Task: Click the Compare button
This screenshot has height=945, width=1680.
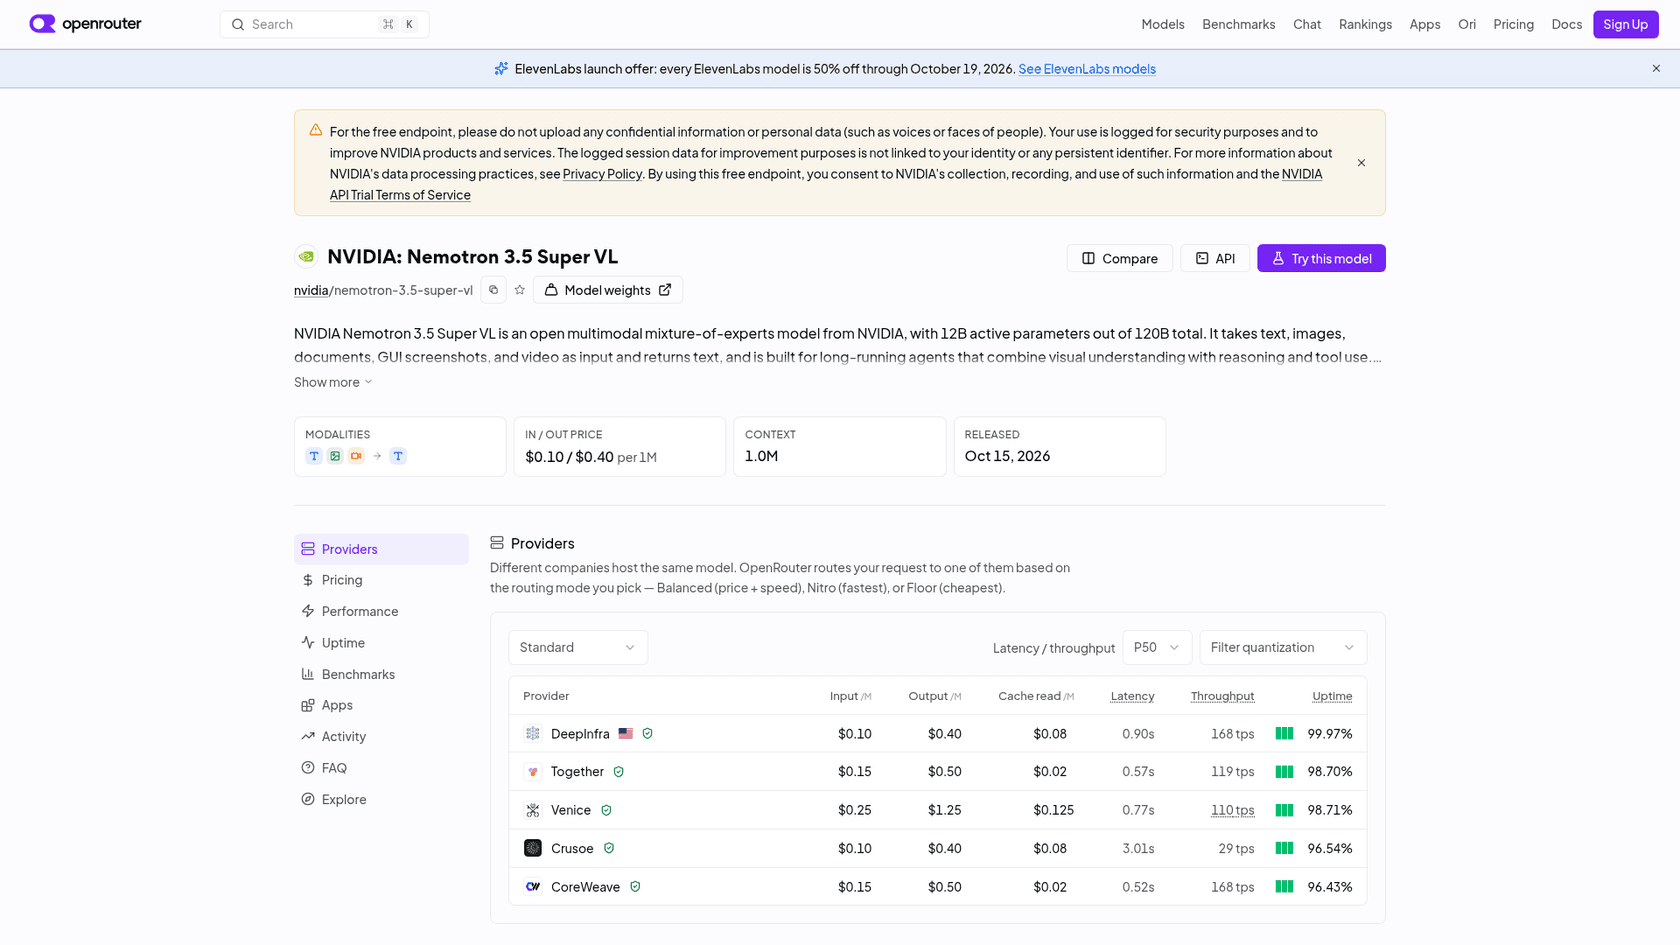Action: coord(1119,258)
